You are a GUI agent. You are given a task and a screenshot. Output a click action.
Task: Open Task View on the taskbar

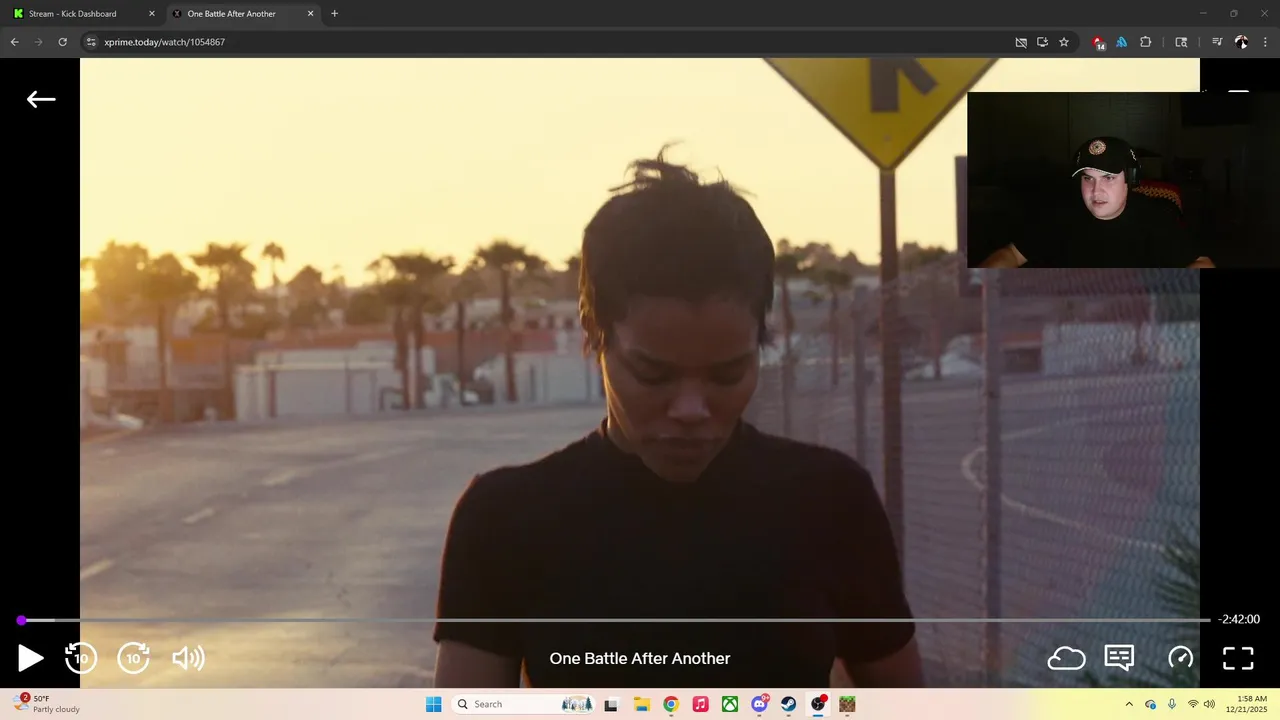[x=611, y=704]
